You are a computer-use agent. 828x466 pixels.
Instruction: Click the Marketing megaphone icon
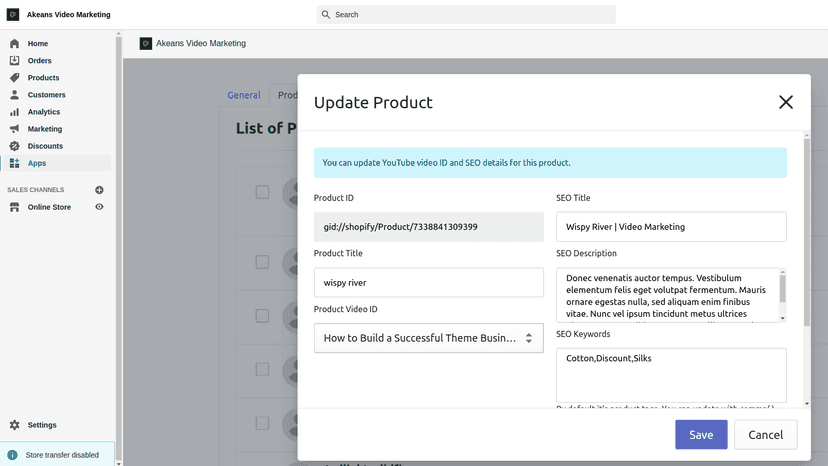(14, 129)
